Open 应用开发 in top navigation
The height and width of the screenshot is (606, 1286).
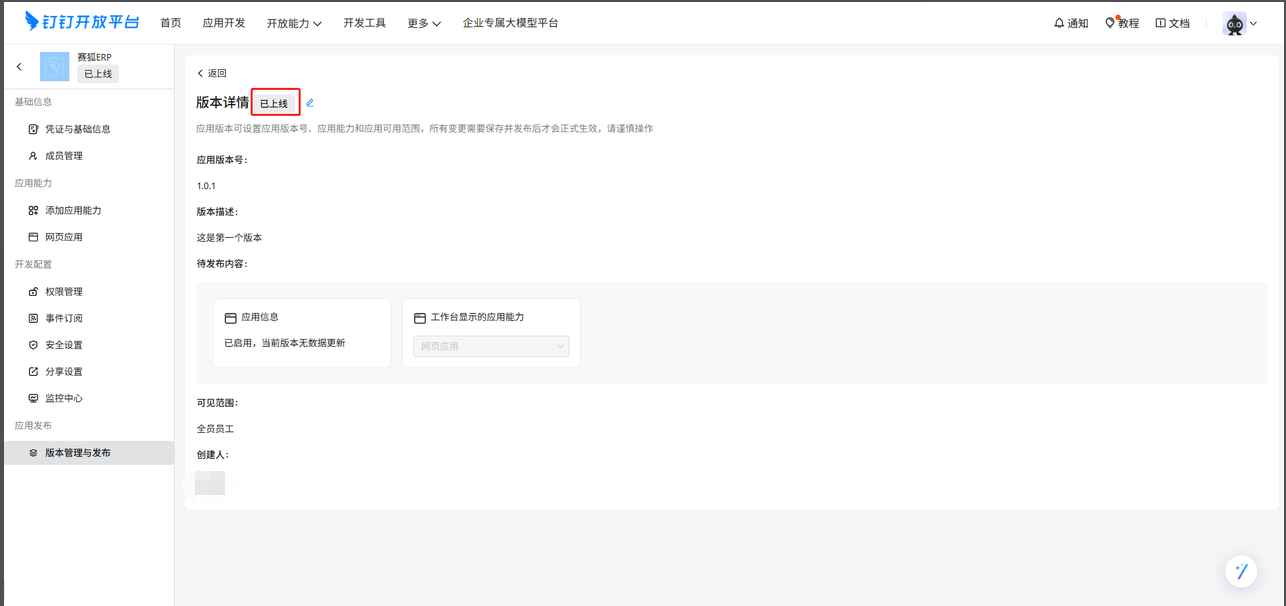click(224, 23)
